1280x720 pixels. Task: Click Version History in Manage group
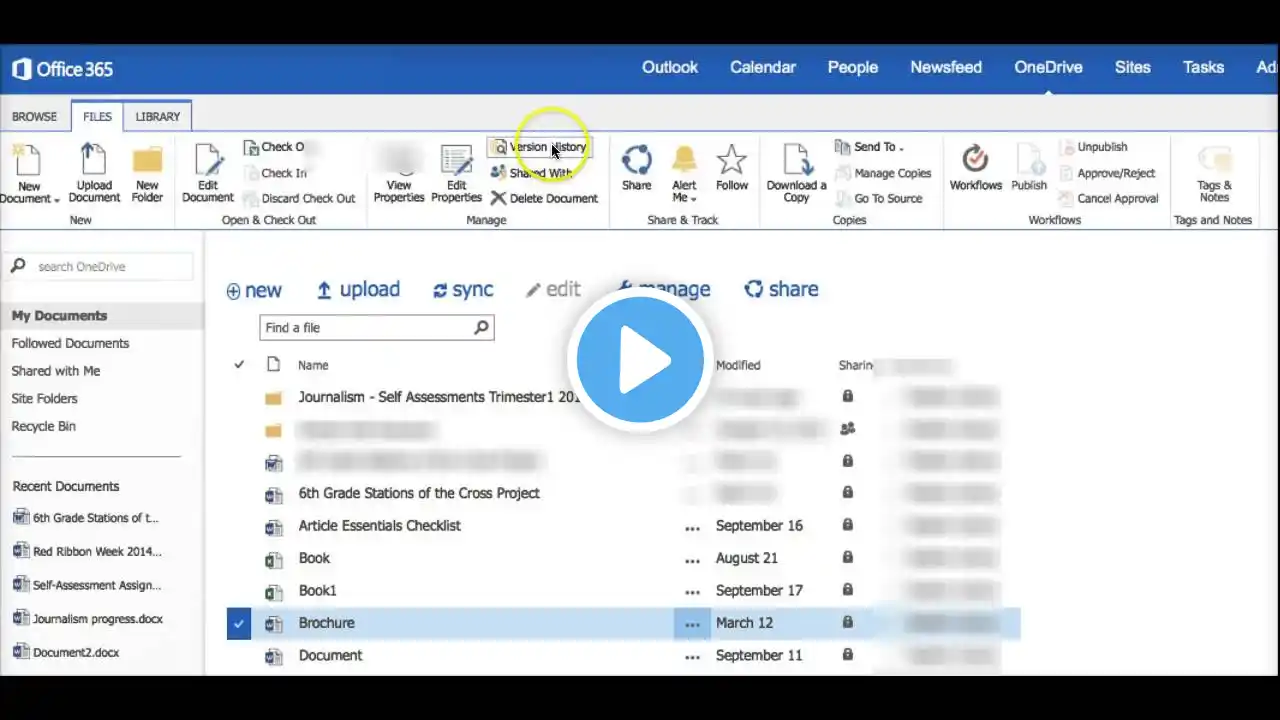(x=540, y=147)
